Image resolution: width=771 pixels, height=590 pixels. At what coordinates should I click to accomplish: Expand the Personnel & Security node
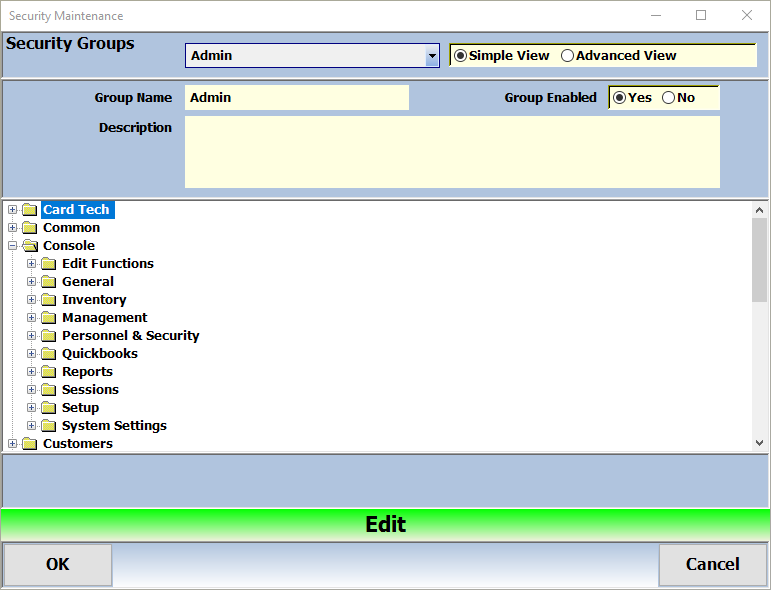click(32, 336)
